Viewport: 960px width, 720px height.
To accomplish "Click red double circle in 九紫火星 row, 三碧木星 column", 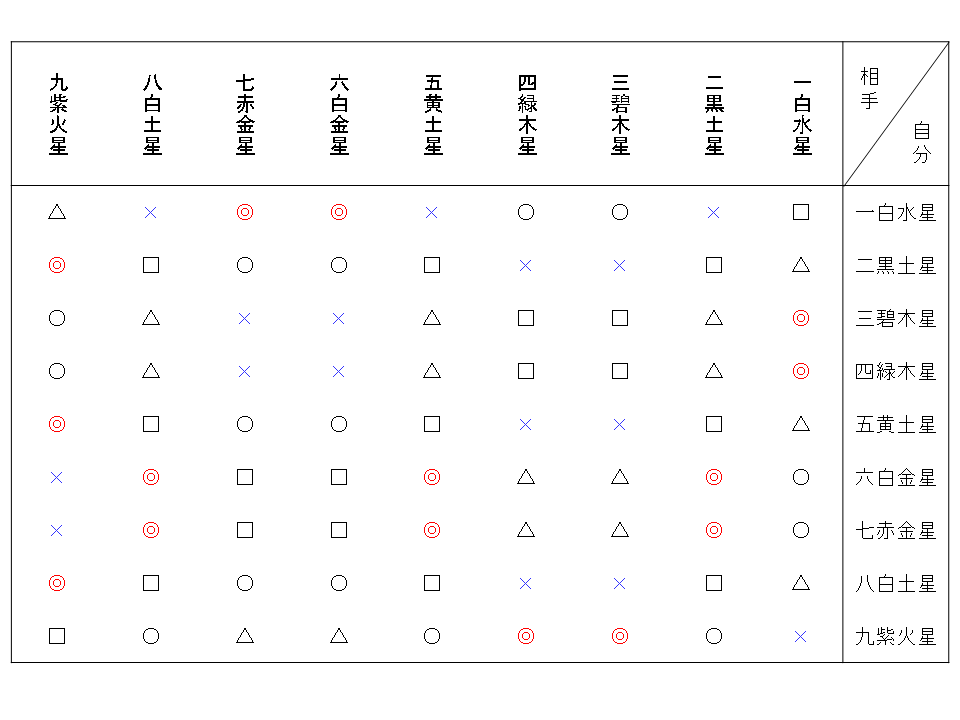I will [620, 636].
